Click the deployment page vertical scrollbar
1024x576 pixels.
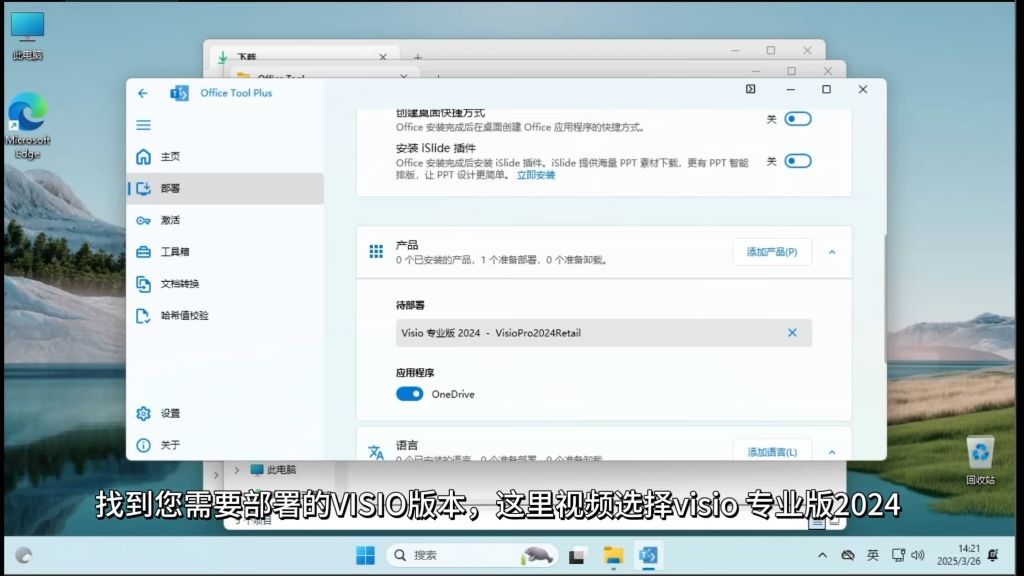(885, 298)
